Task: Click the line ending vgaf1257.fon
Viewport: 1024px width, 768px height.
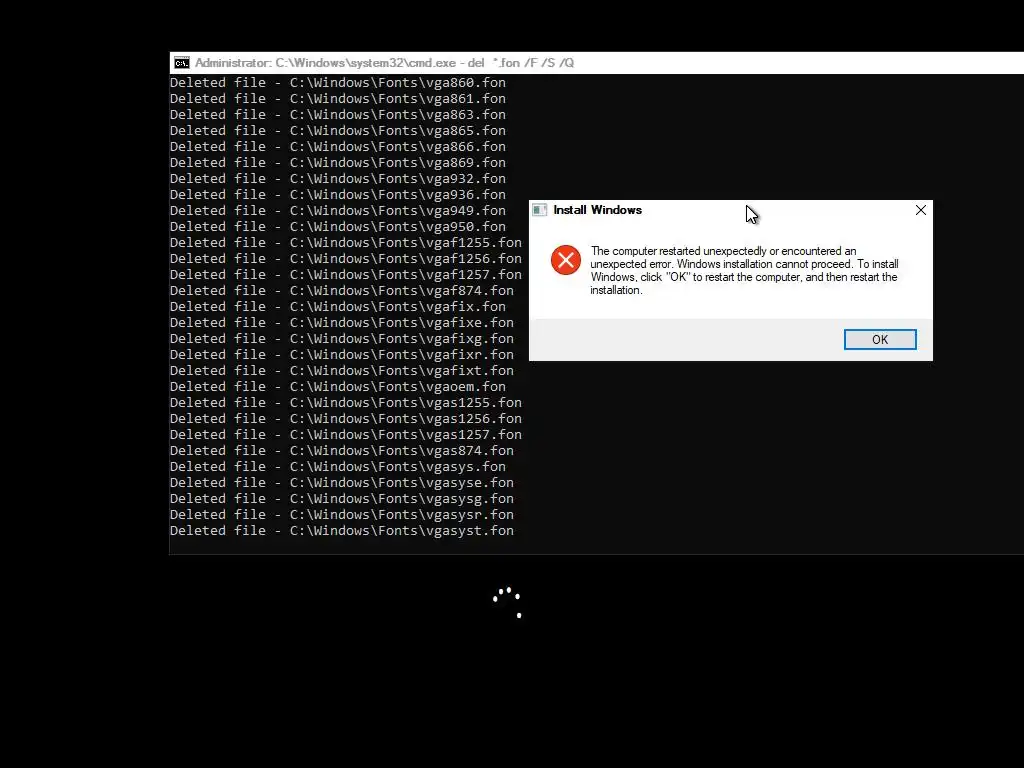Action: coord(345,274)
